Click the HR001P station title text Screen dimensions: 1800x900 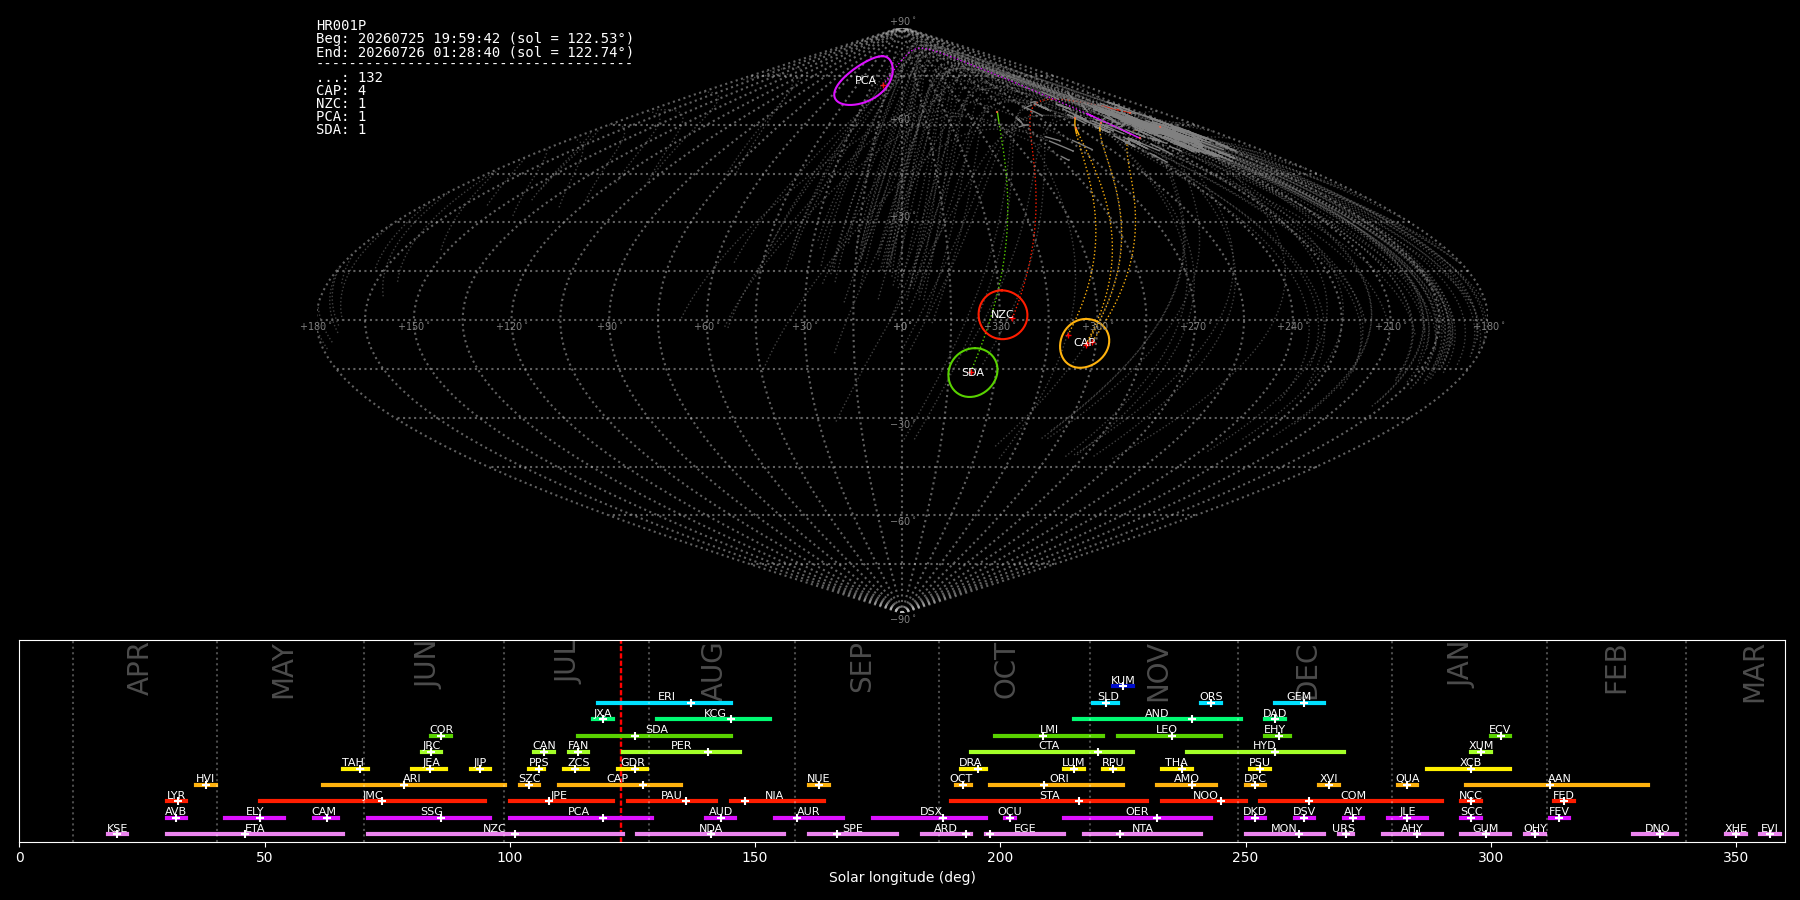tap(341, 26)
